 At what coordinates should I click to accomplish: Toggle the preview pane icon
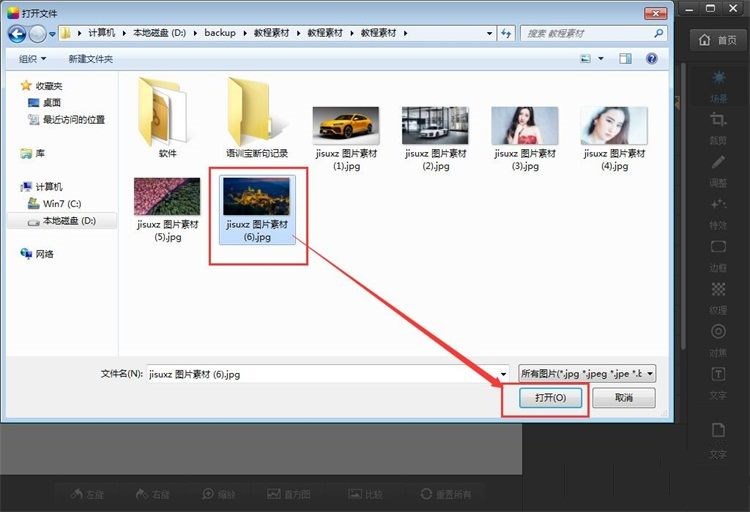626,59
